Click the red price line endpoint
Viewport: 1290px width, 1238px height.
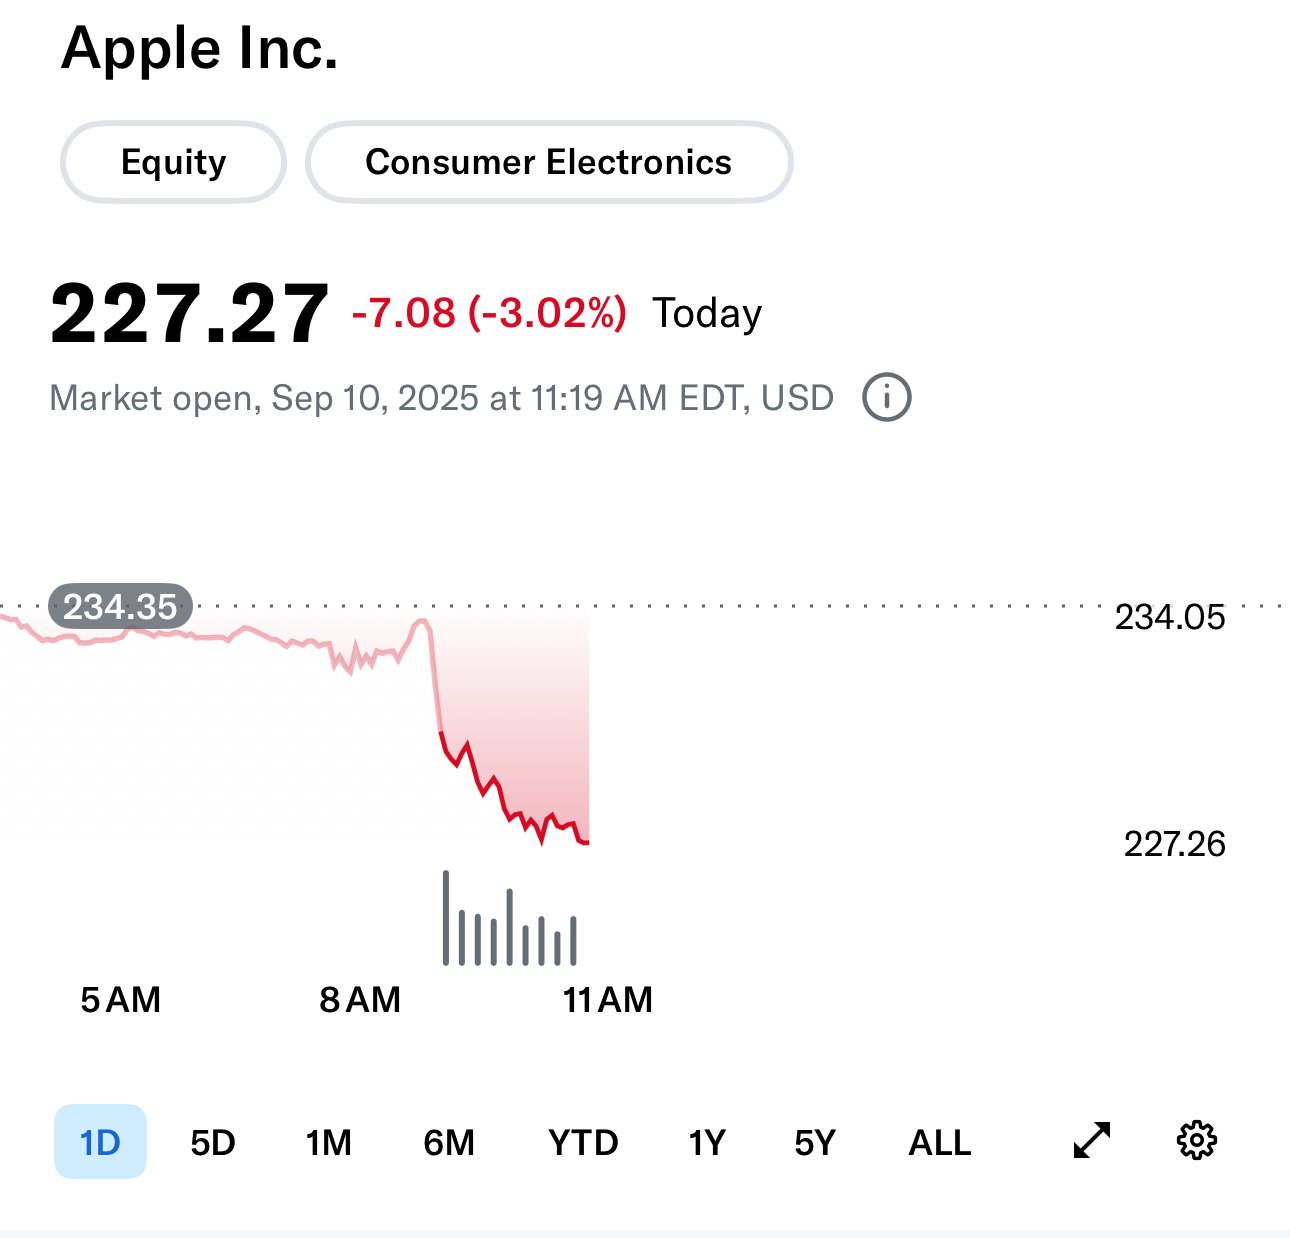click(587, 843)
